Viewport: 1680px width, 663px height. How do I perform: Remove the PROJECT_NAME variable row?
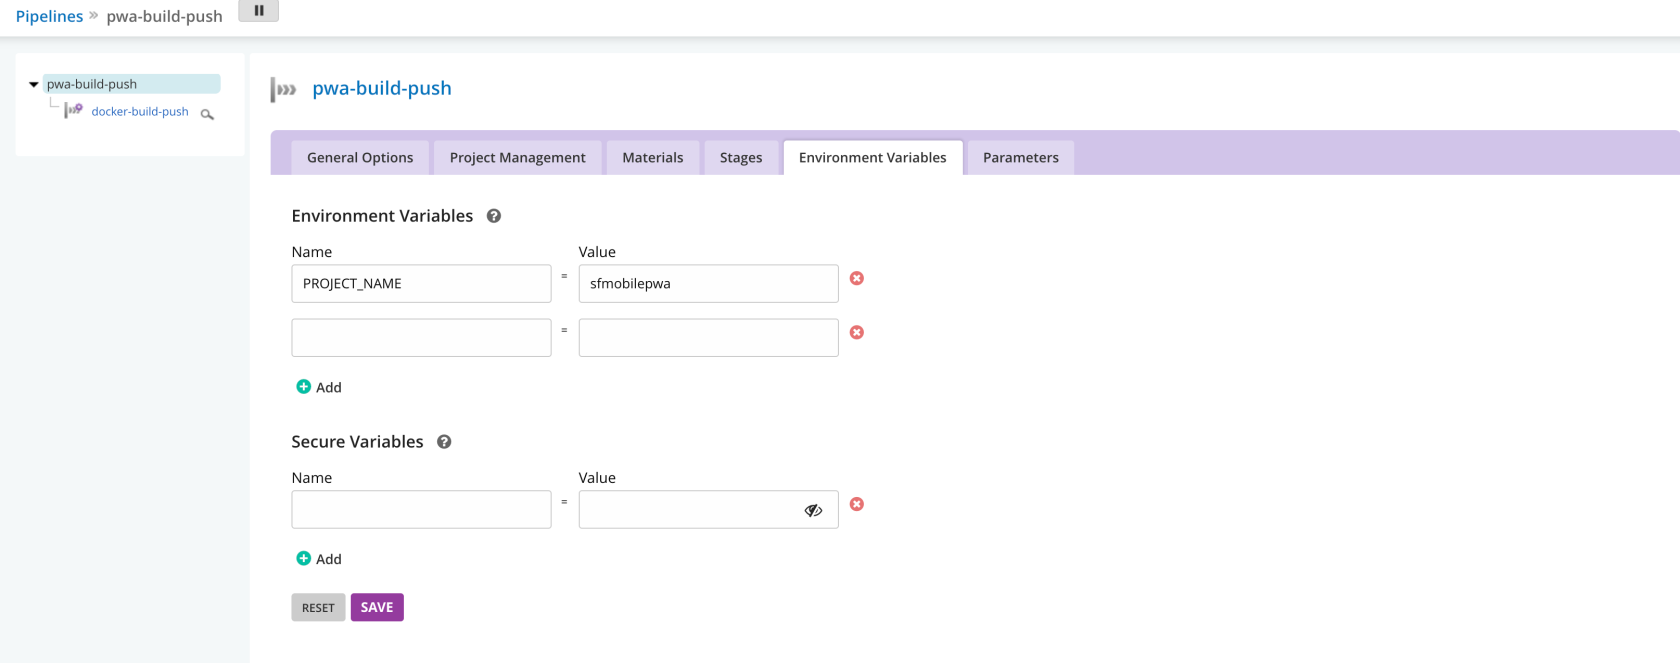point(857,278)
